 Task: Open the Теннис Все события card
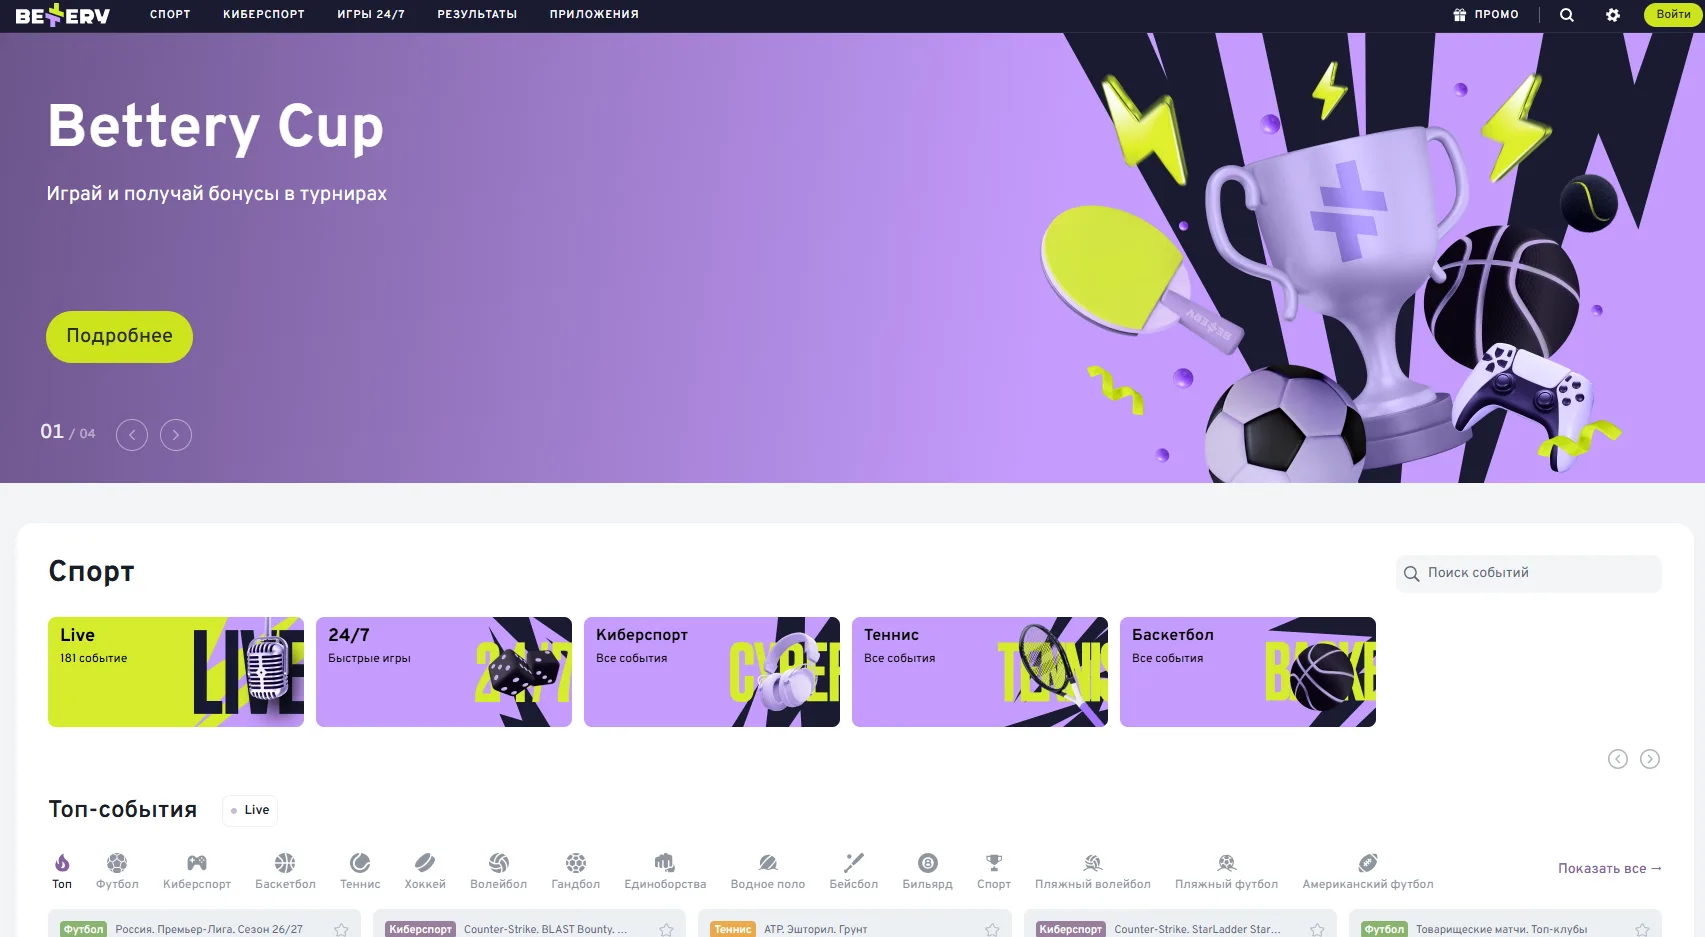980,672
